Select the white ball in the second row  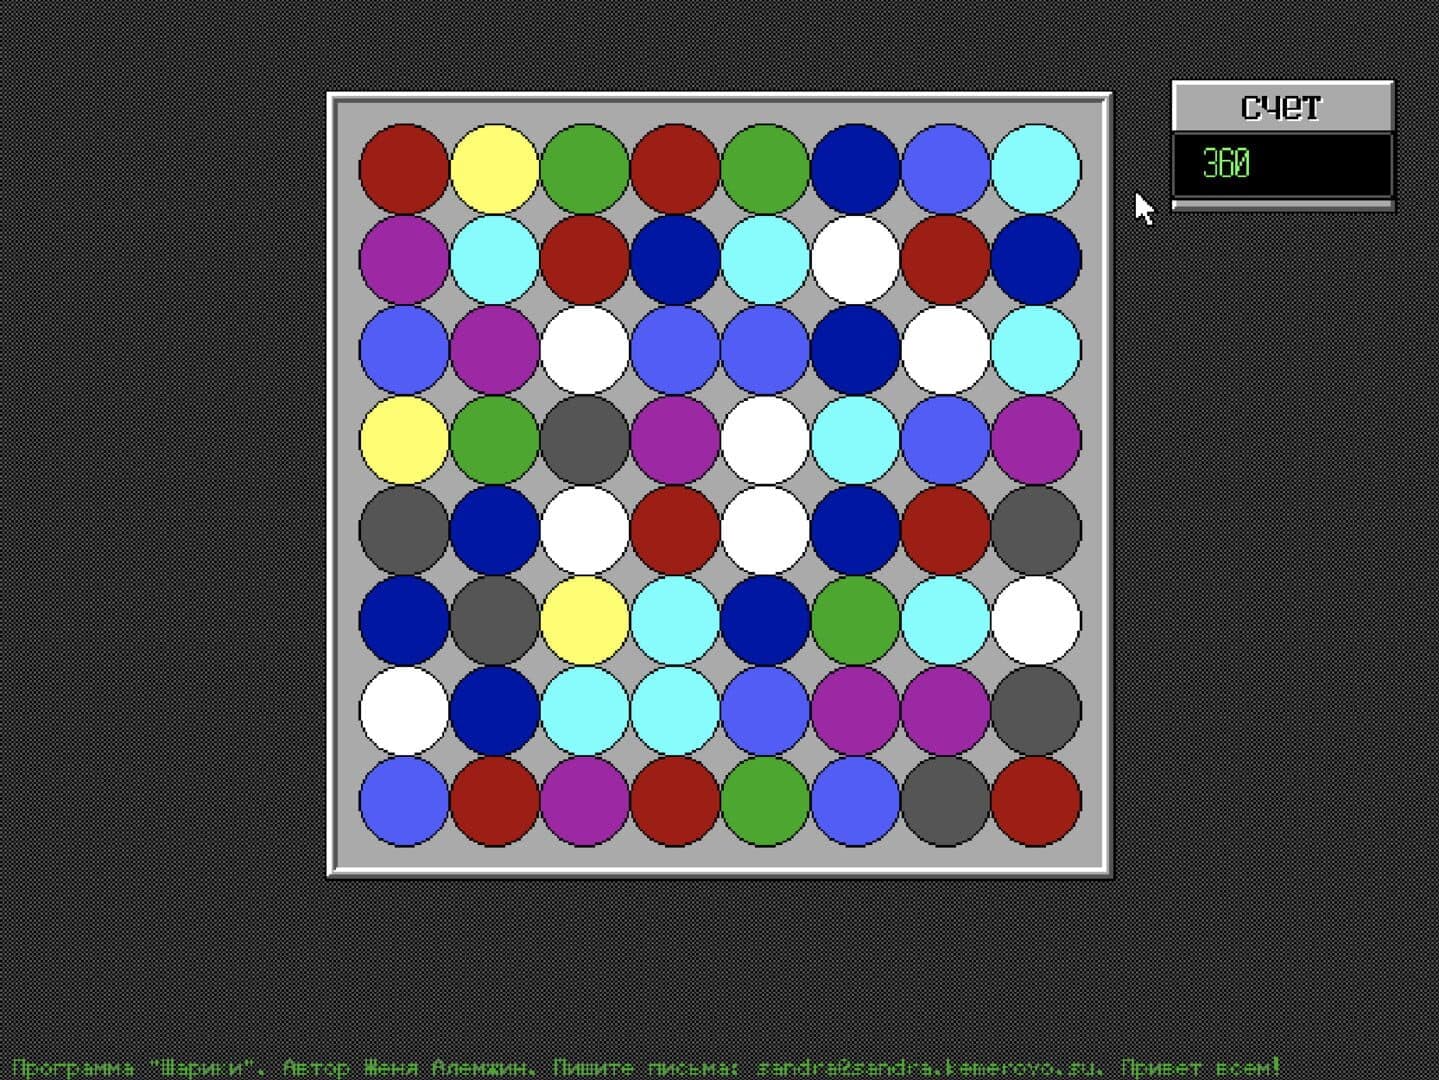pos(855,259)
